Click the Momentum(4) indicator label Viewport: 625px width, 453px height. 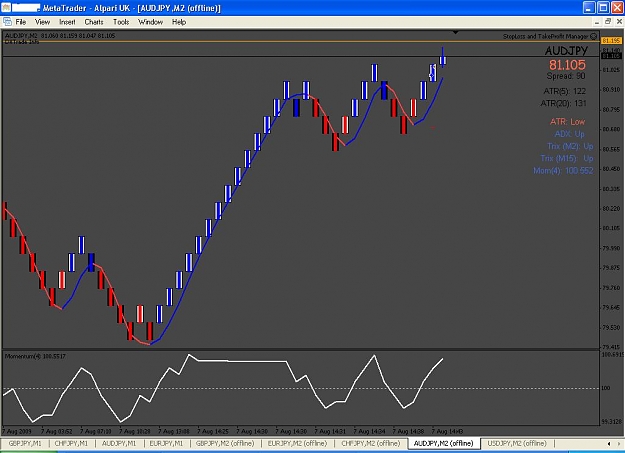[35, 356]
